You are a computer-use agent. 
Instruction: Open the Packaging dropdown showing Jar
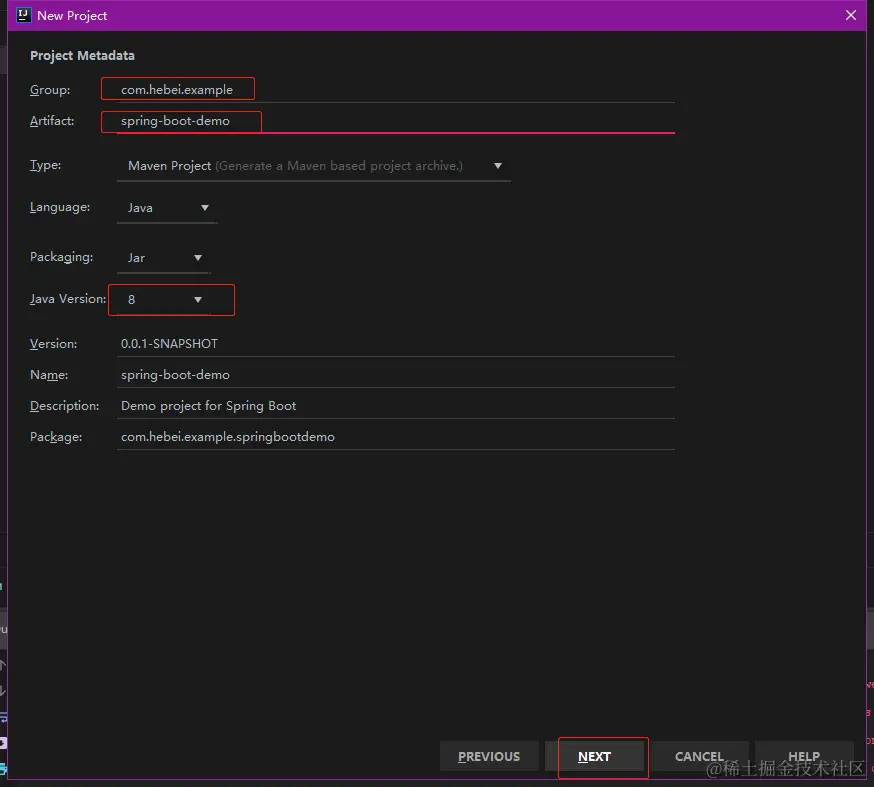pyautogui.click(x=164, y=258)
